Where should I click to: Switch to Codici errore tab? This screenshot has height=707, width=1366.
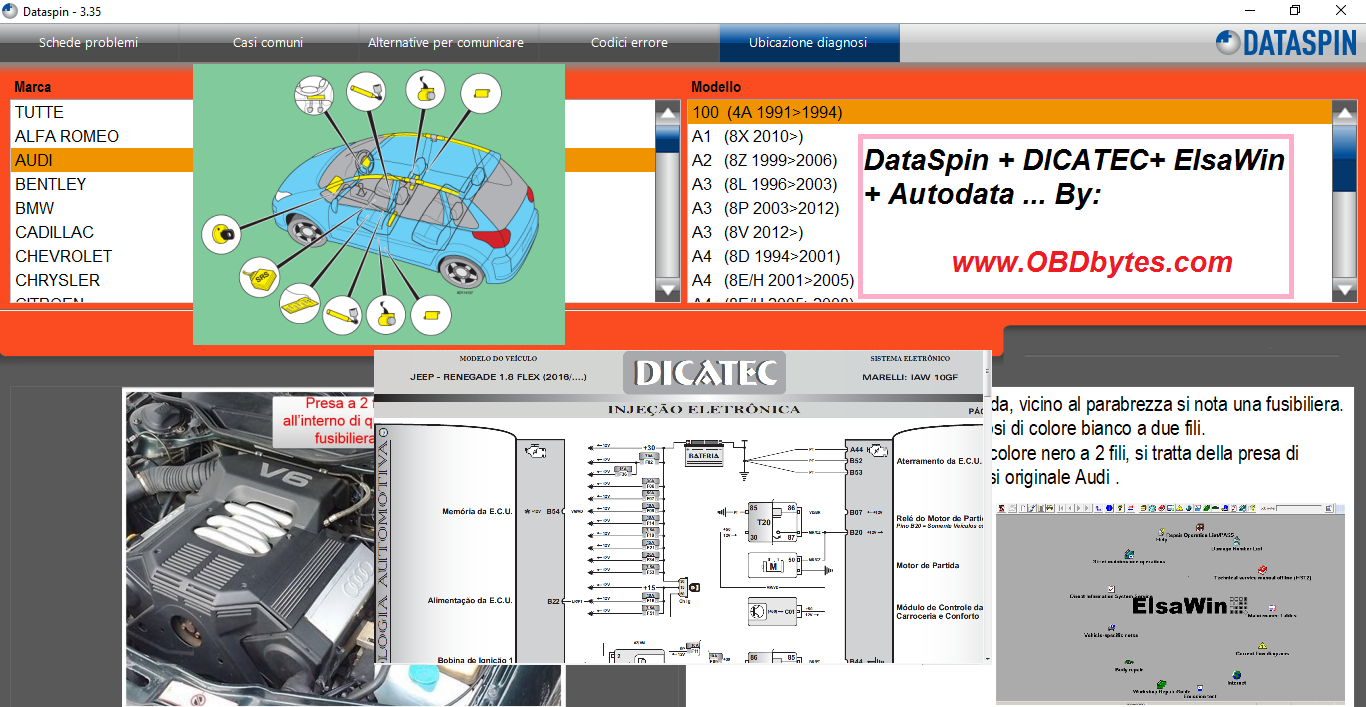click(629, 43)
